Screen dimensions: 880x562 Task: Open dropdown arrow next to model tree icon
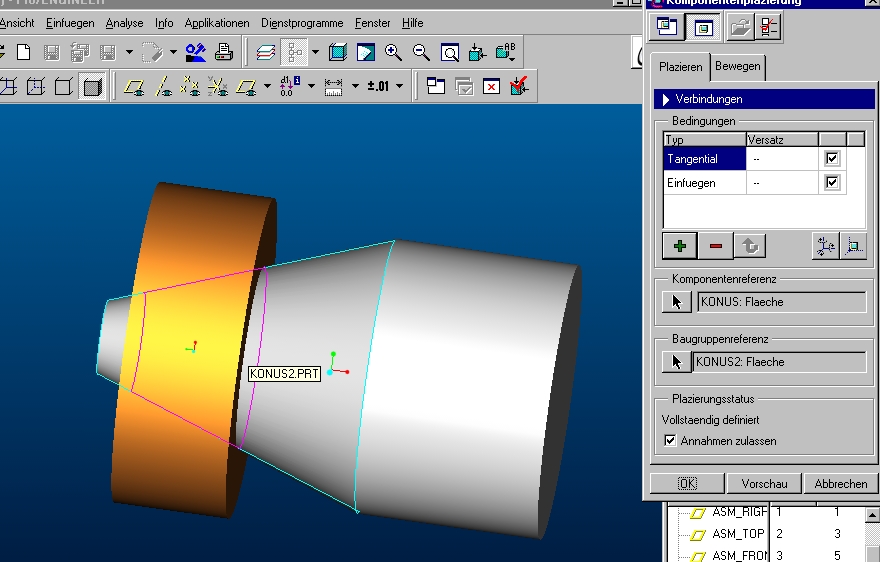[316, 53]
